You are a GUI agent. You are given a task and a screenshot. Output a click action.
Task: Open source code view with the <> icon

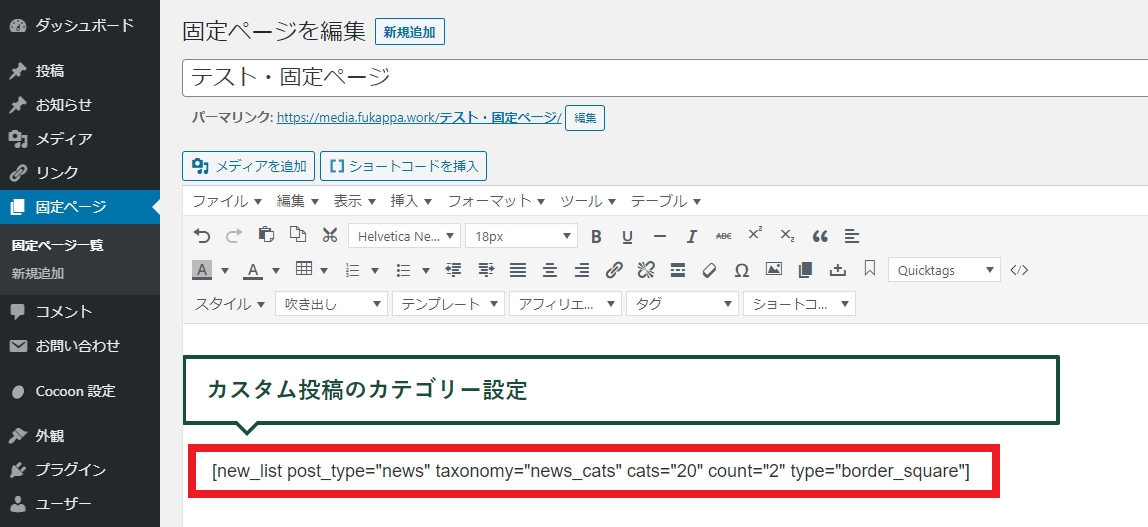pyautogui.click(x=1019, y=270)
